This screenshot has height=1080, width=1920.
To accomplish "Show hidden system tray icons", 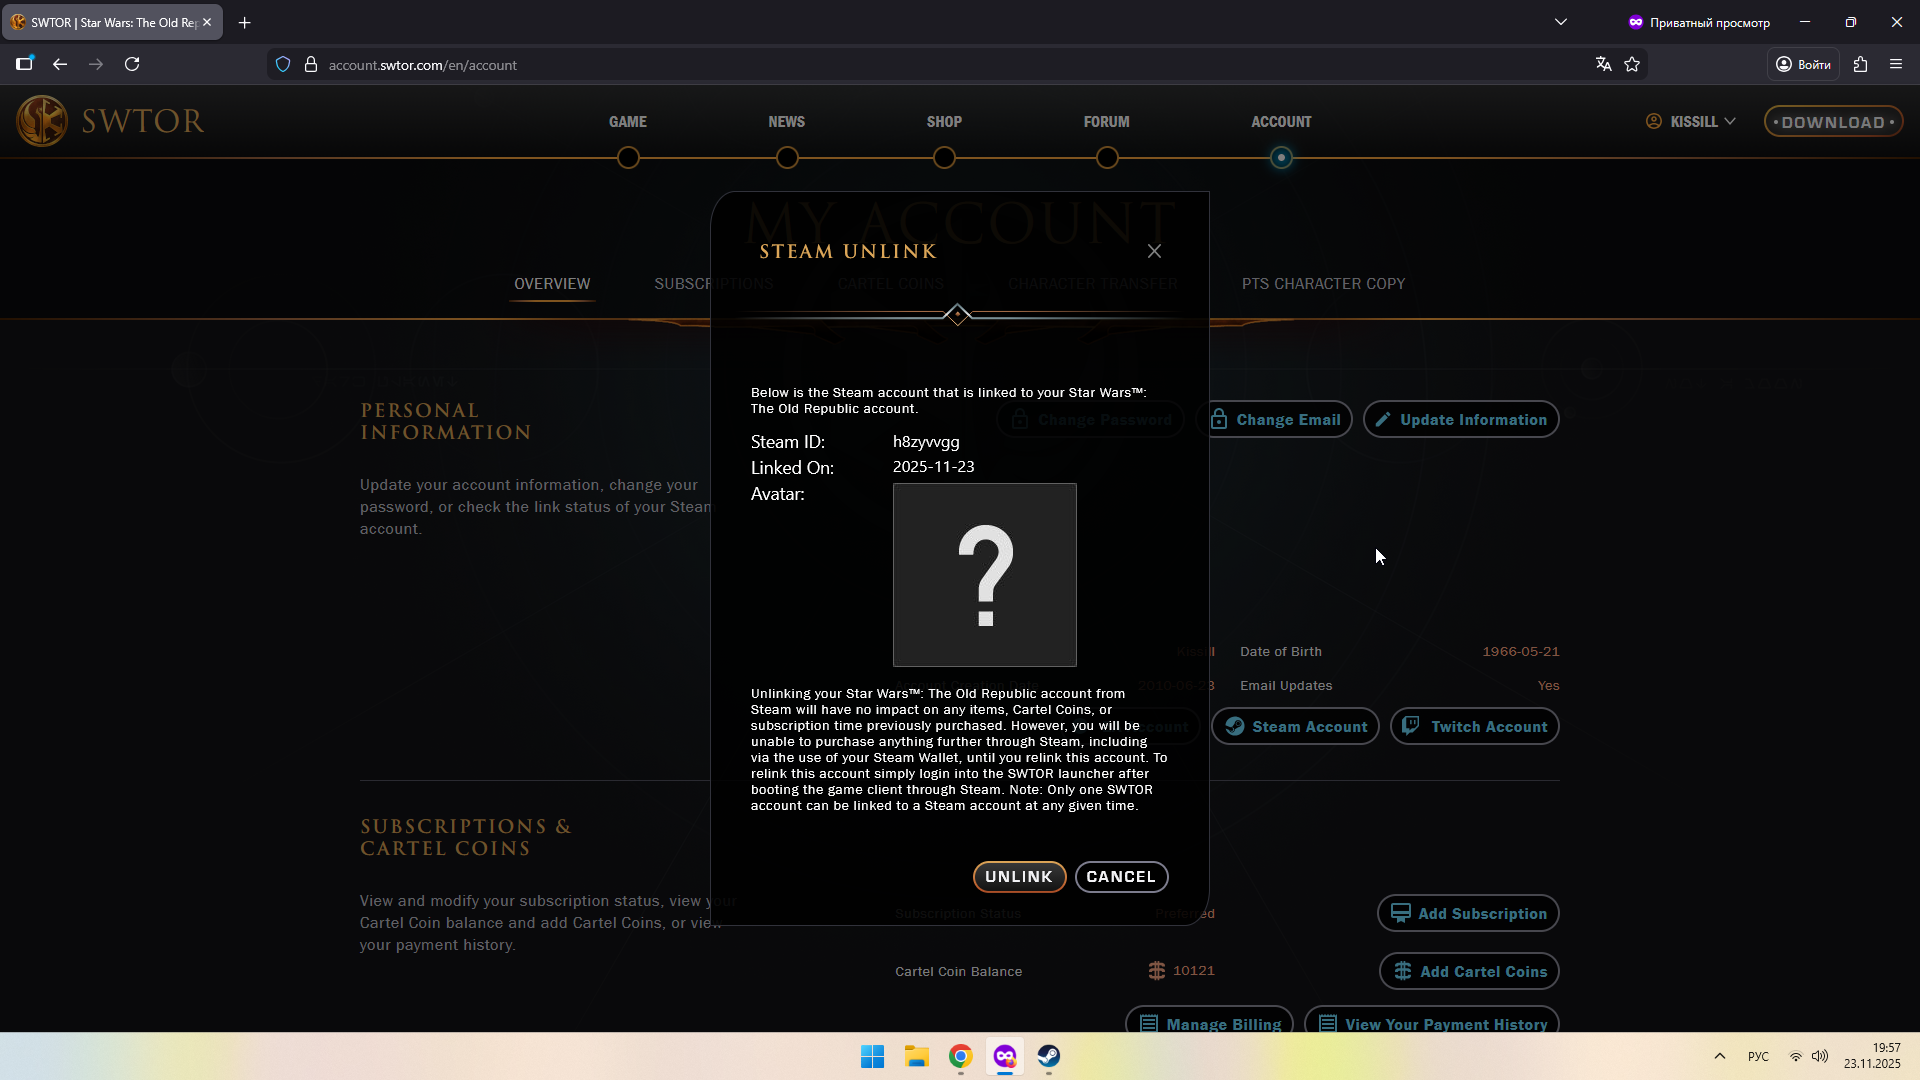I will [x=1720, y=1056].
